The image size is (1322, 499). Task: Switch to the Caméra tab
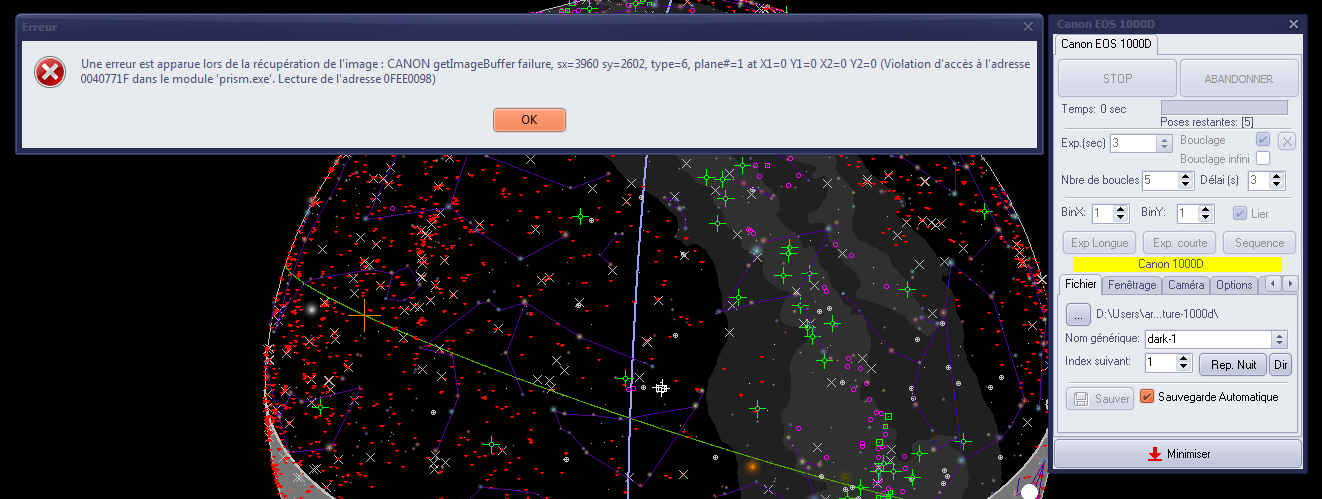[x=1186, y=285]
